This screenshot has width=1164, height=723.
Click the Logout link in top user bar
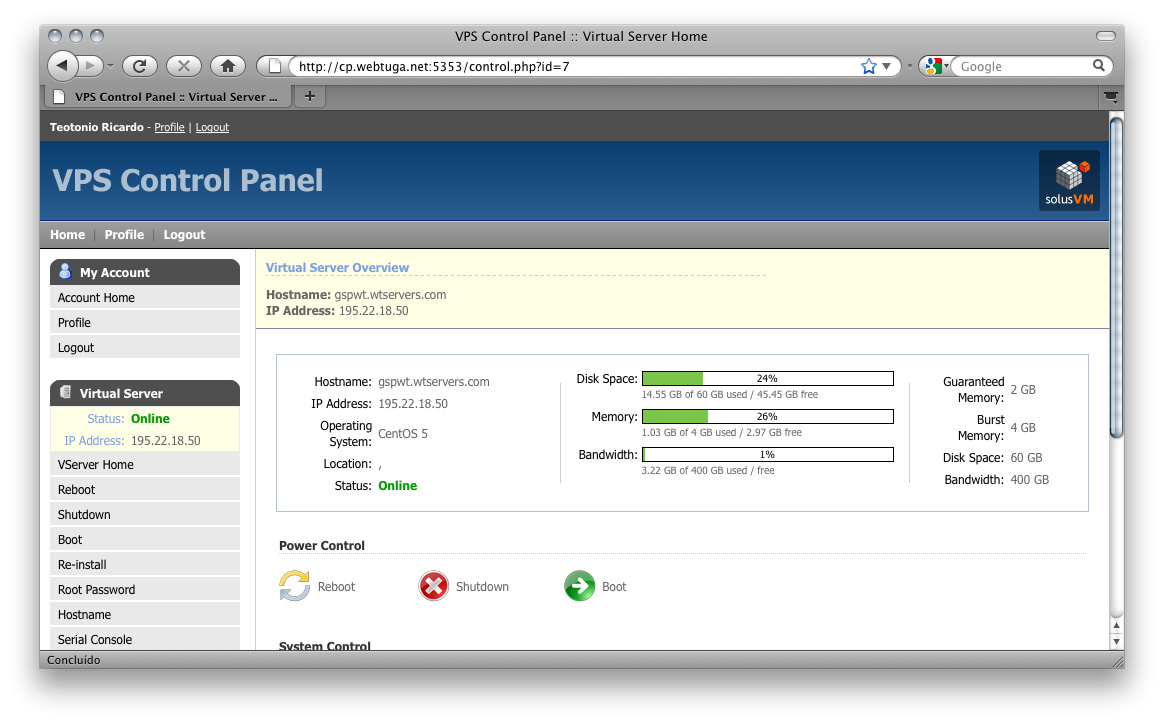click(212, 128)
